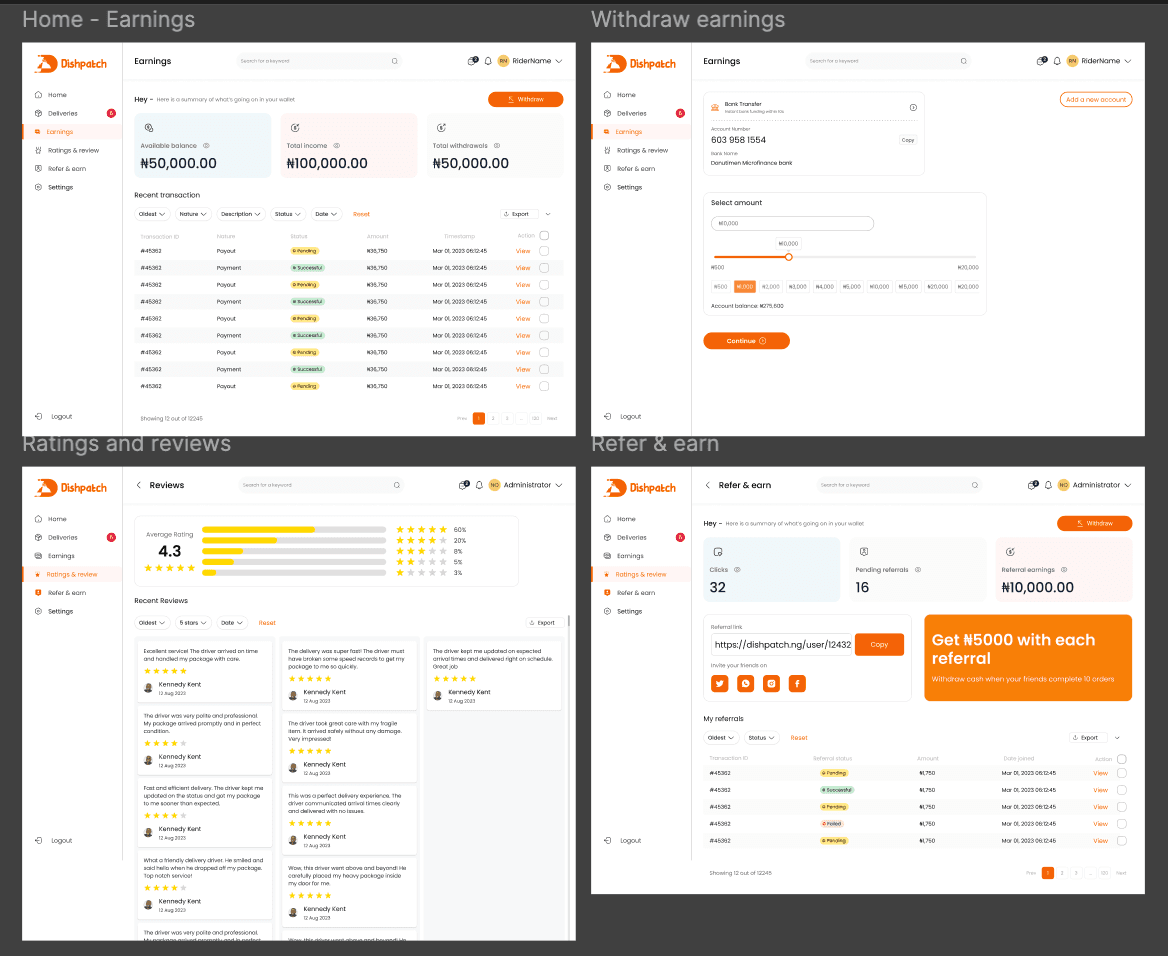Click Settings gear icon in Refer & earn sidebar
The width and height of the screenshot is (1168, 956).
pyautogui.click(x=607, y=611)
